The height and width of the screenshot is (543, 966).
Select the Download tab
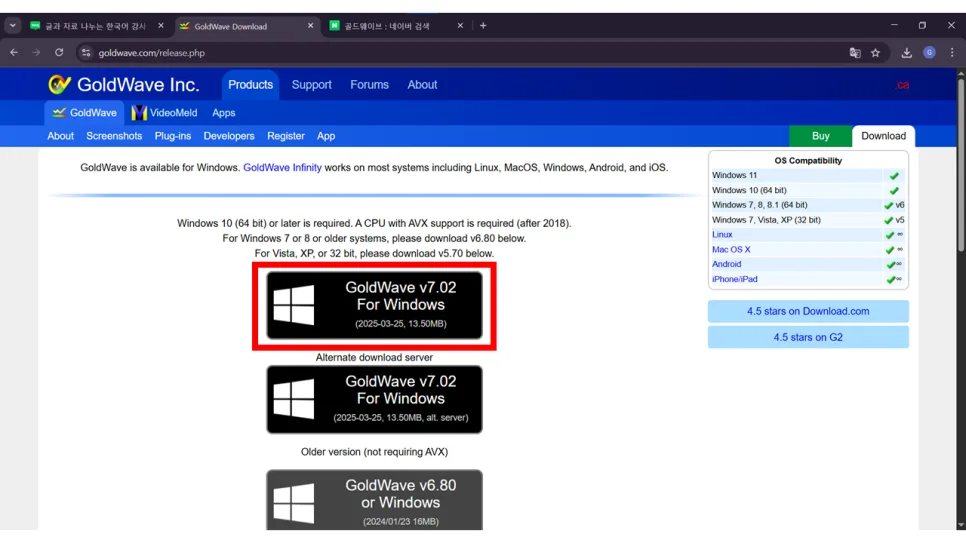coord(883,136)
